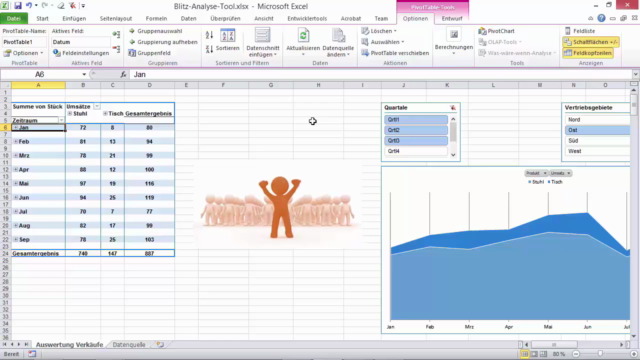Expand the Stuhl column group
640x360 pixels.
(x=70, y=113)
